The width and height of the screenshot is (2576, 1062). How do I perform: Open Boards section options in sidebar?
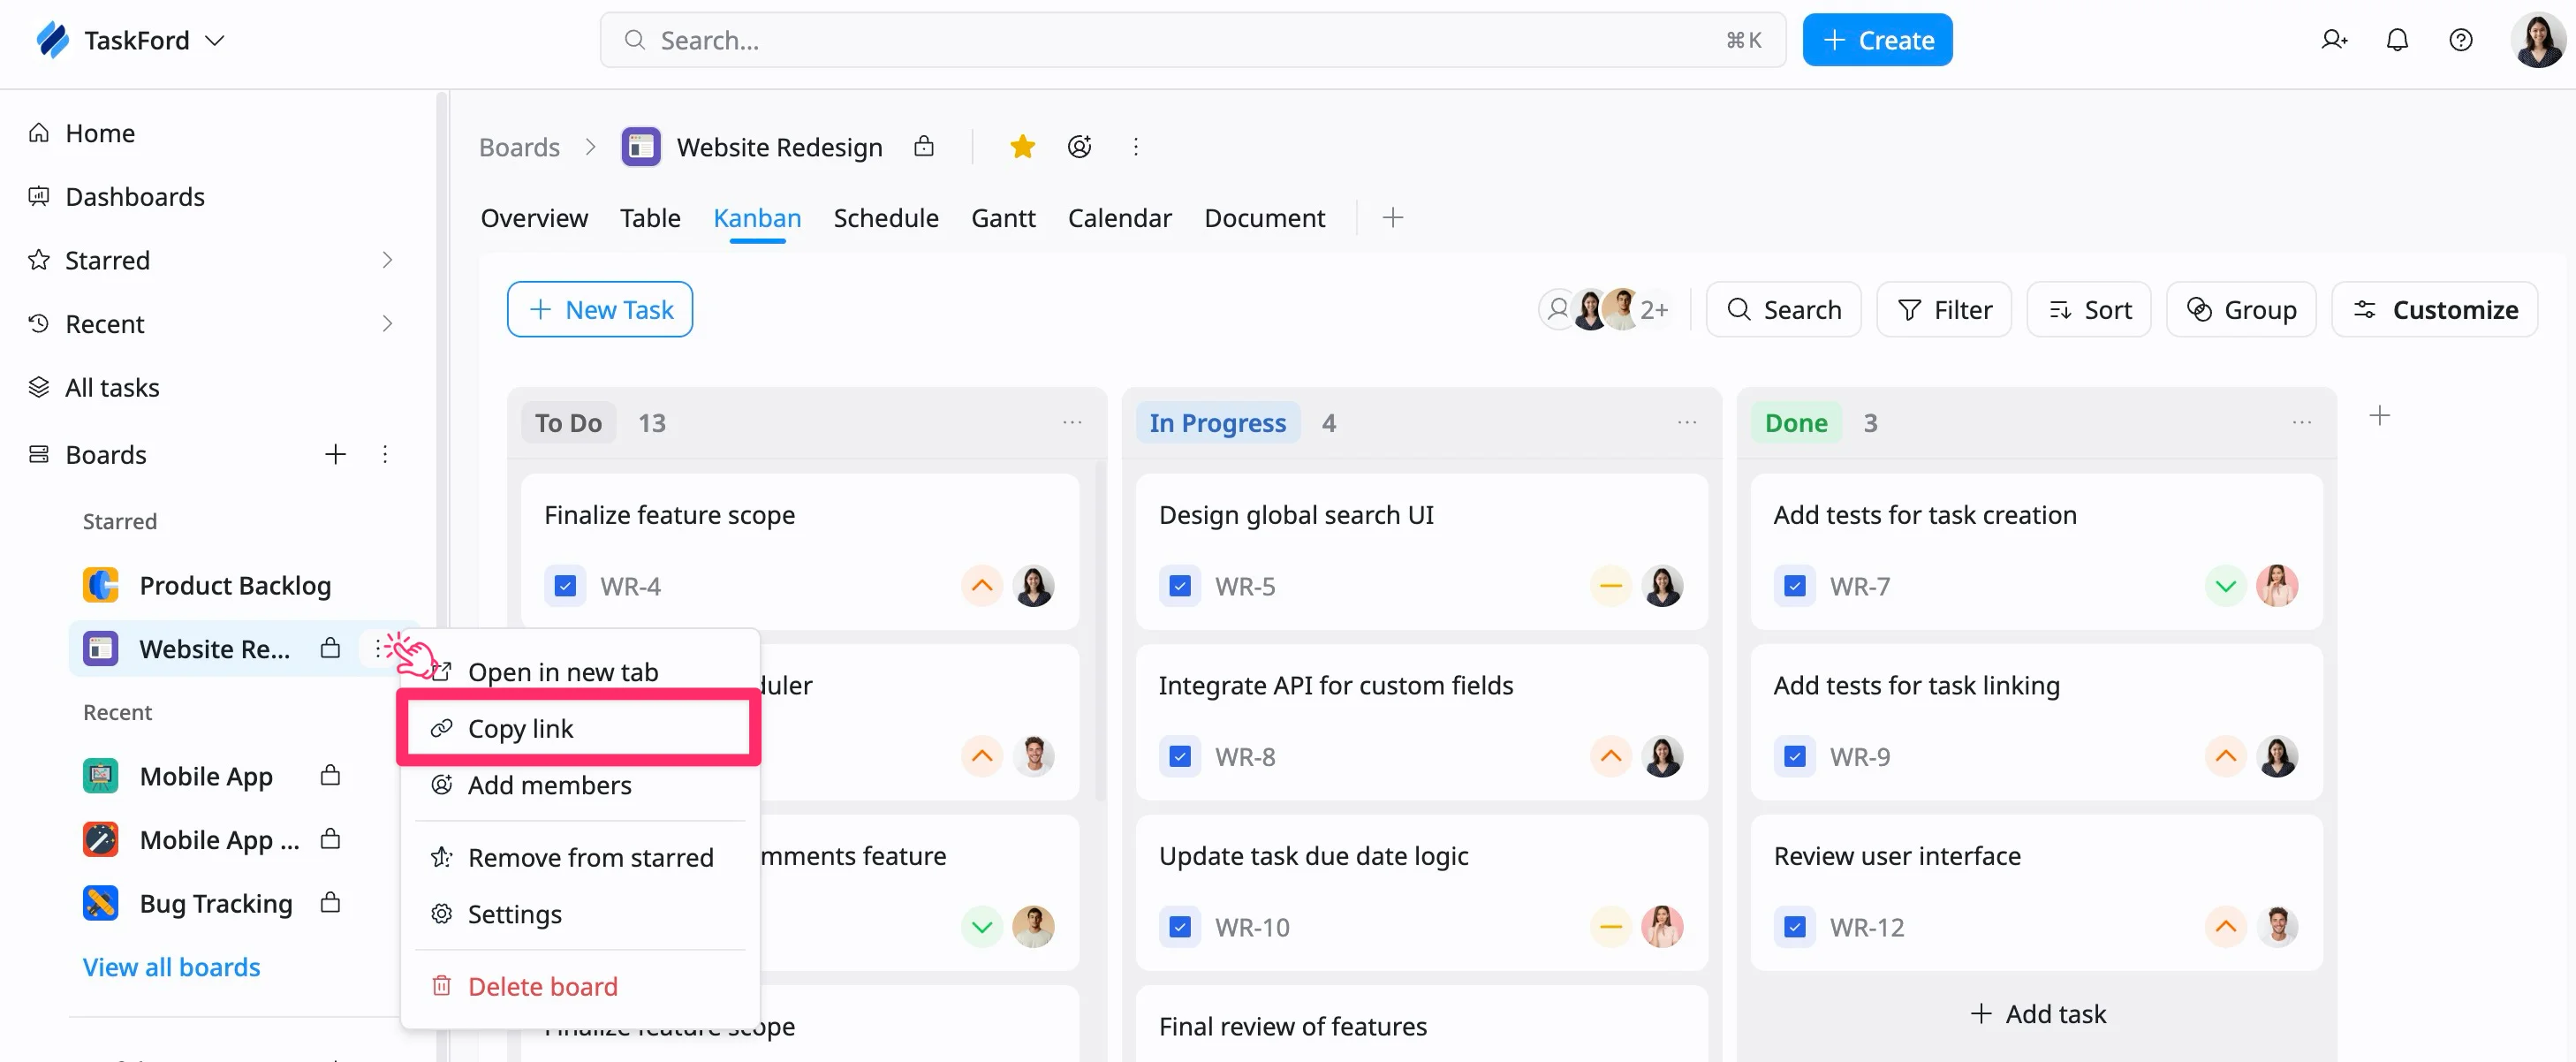pyautogui.click(x=385, y=454)
